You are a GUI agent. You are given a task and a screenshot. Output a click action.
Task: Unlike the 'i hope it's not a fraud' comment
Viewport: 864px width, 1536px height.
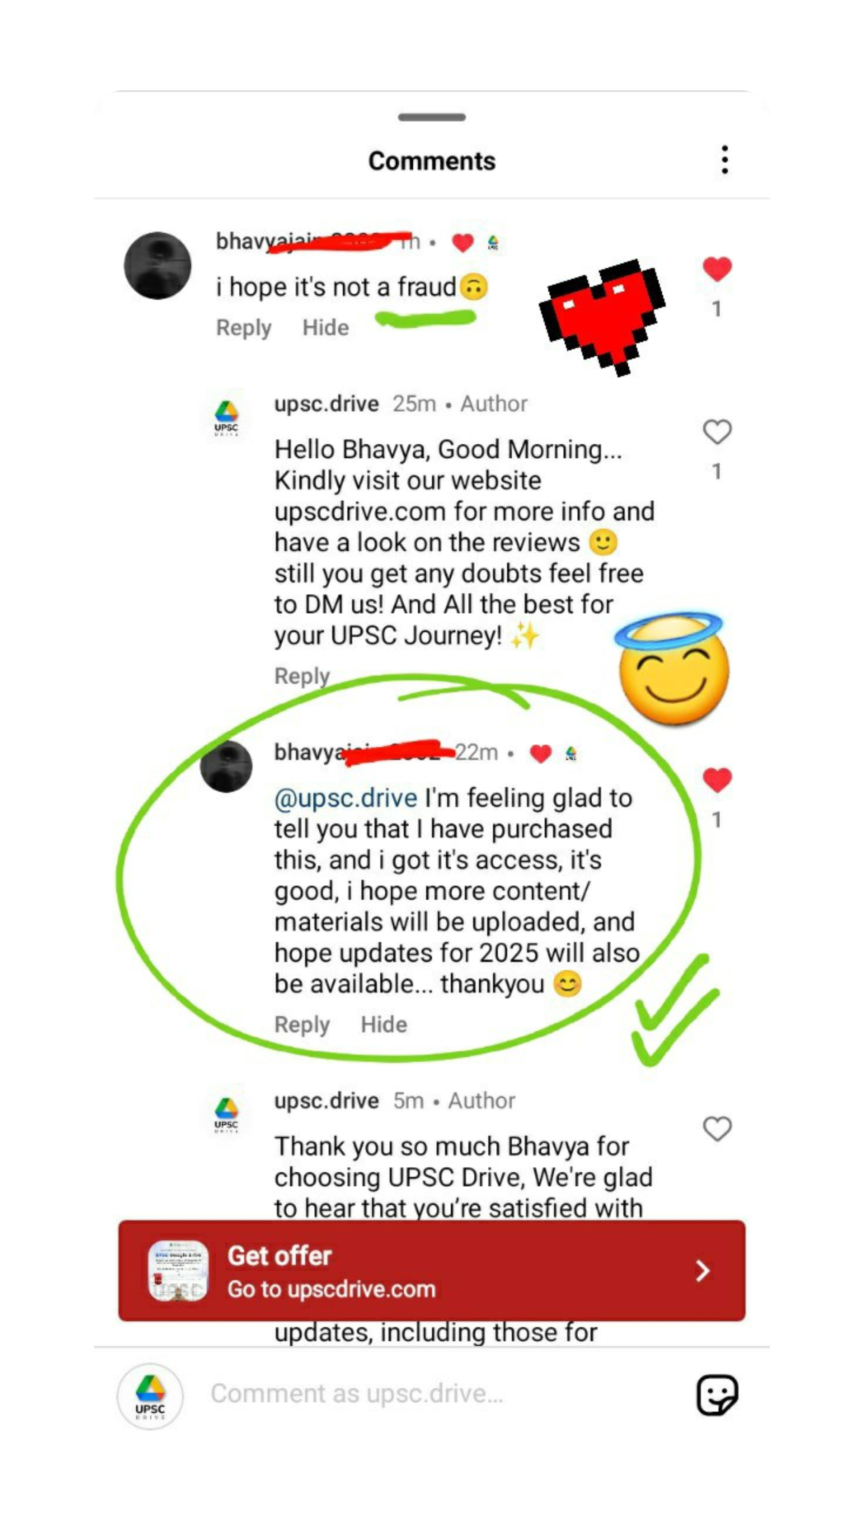pyautogui.click(x=717, y=269)
